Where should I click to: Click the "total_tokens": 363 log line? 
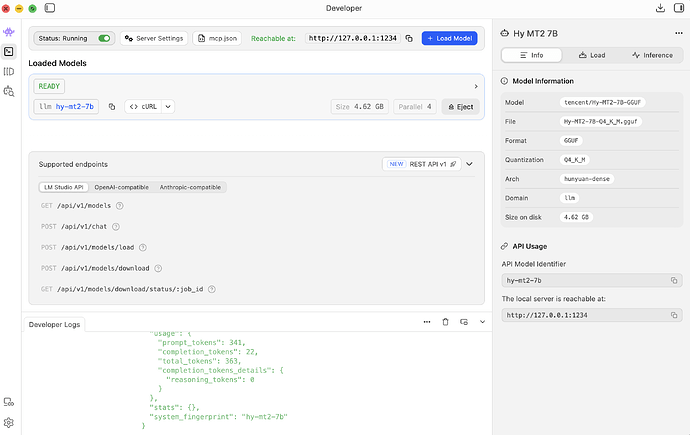(x=199, y=361)
